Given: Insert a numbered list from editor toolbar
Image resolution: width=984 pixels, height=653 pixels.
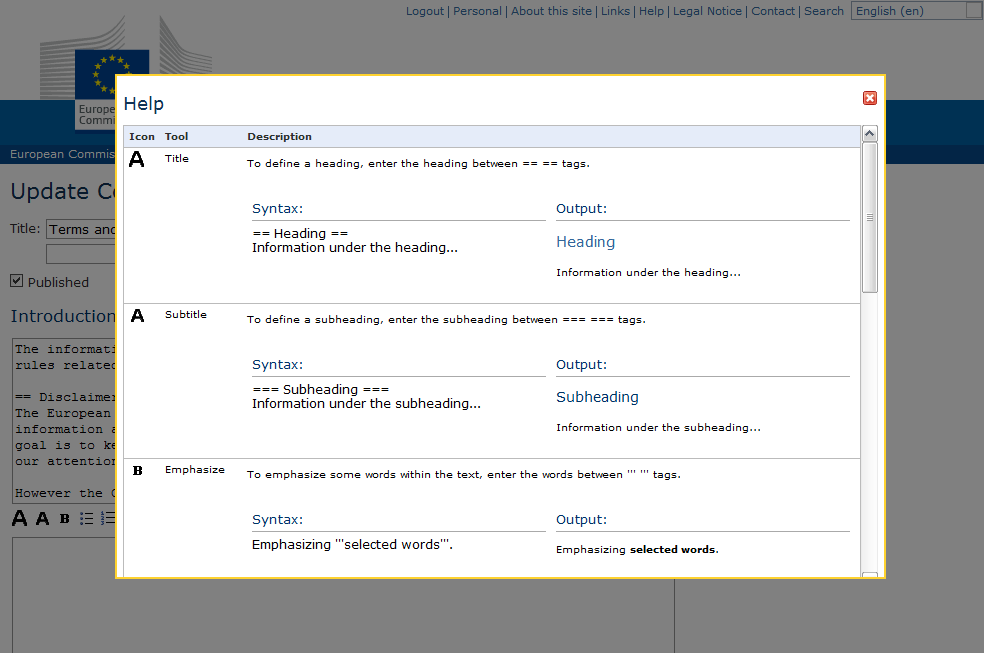Looking at the screenshot, I should click(108, 518).
